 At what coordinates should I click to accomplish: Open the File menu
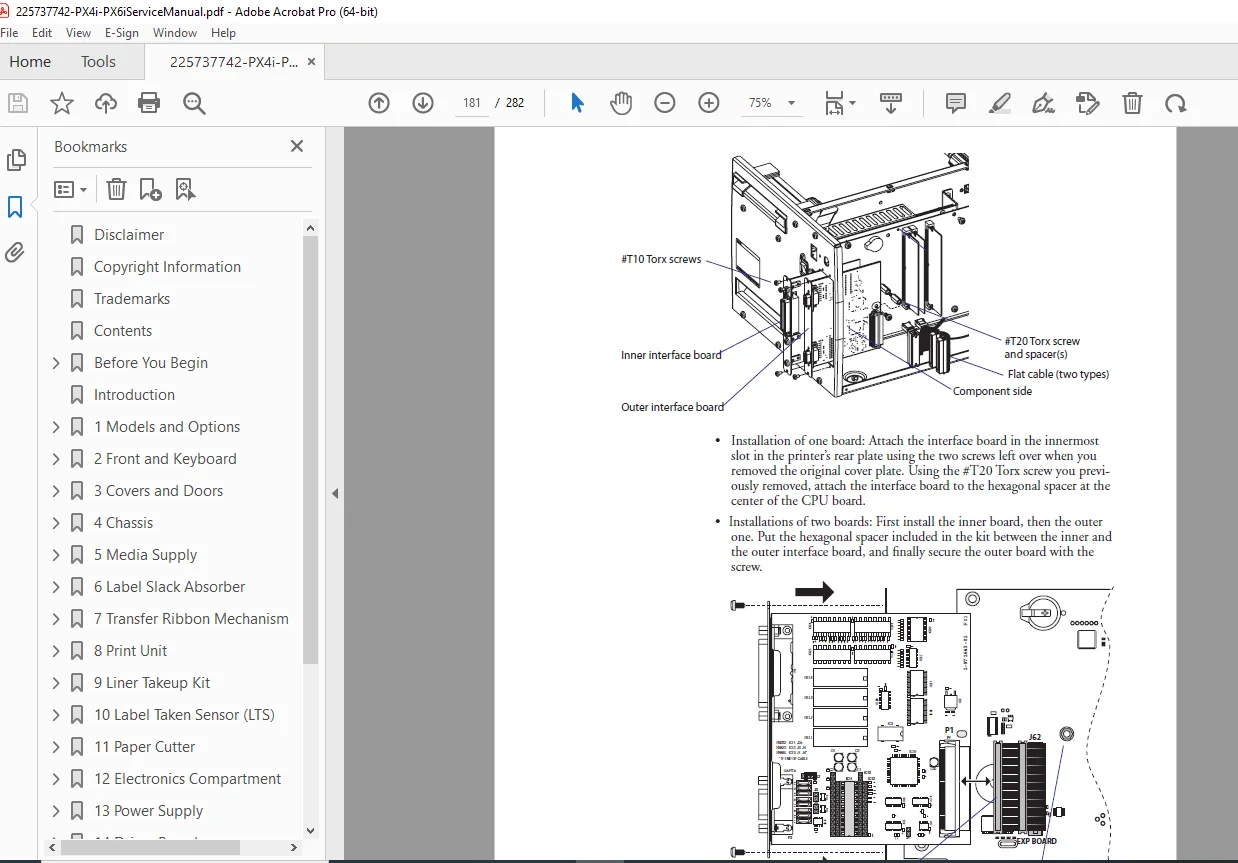point(10,33)
